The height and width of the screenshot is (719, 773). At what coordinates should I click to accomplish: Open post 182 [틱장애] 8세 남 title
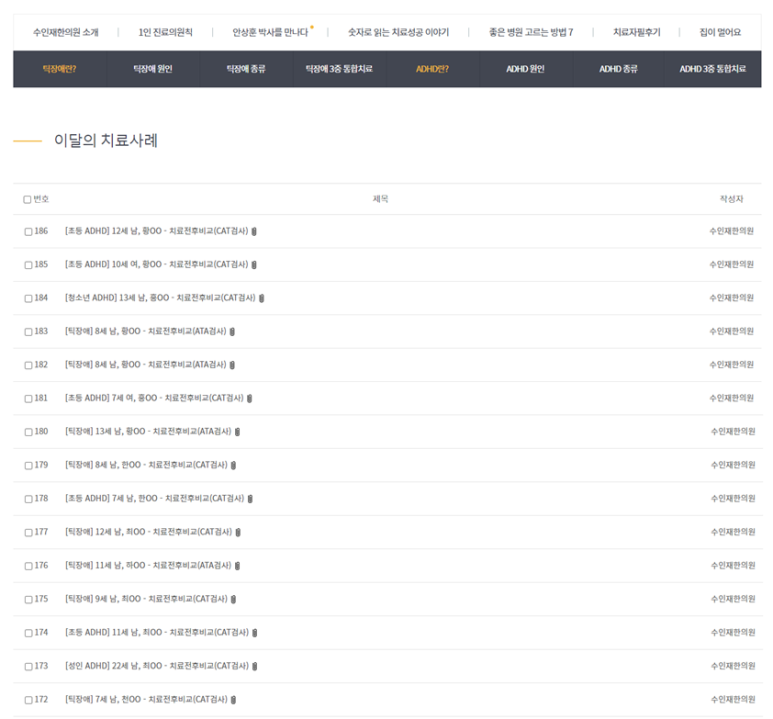[146, 365]
